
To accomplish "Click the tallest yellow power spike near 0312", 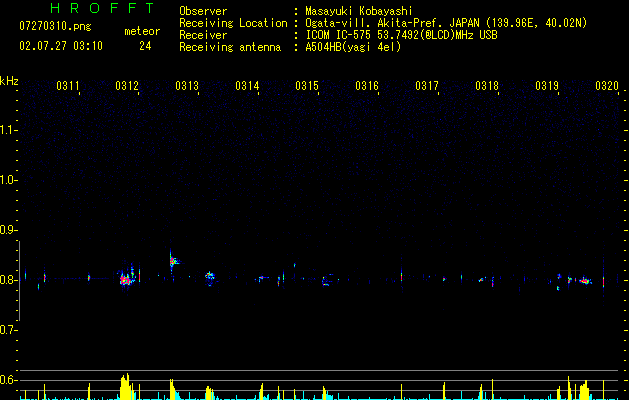I will tap(128, 386).
